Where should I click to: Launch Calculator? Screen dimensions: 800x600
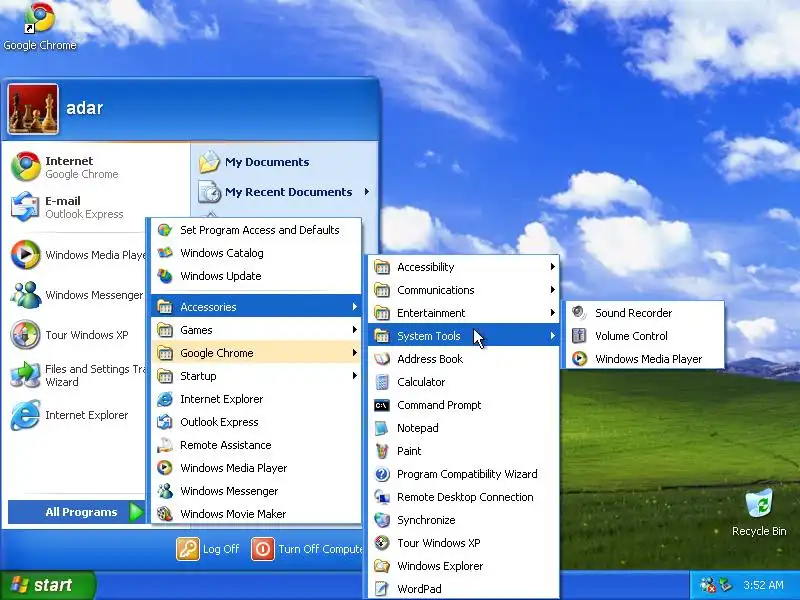[464, 382]
